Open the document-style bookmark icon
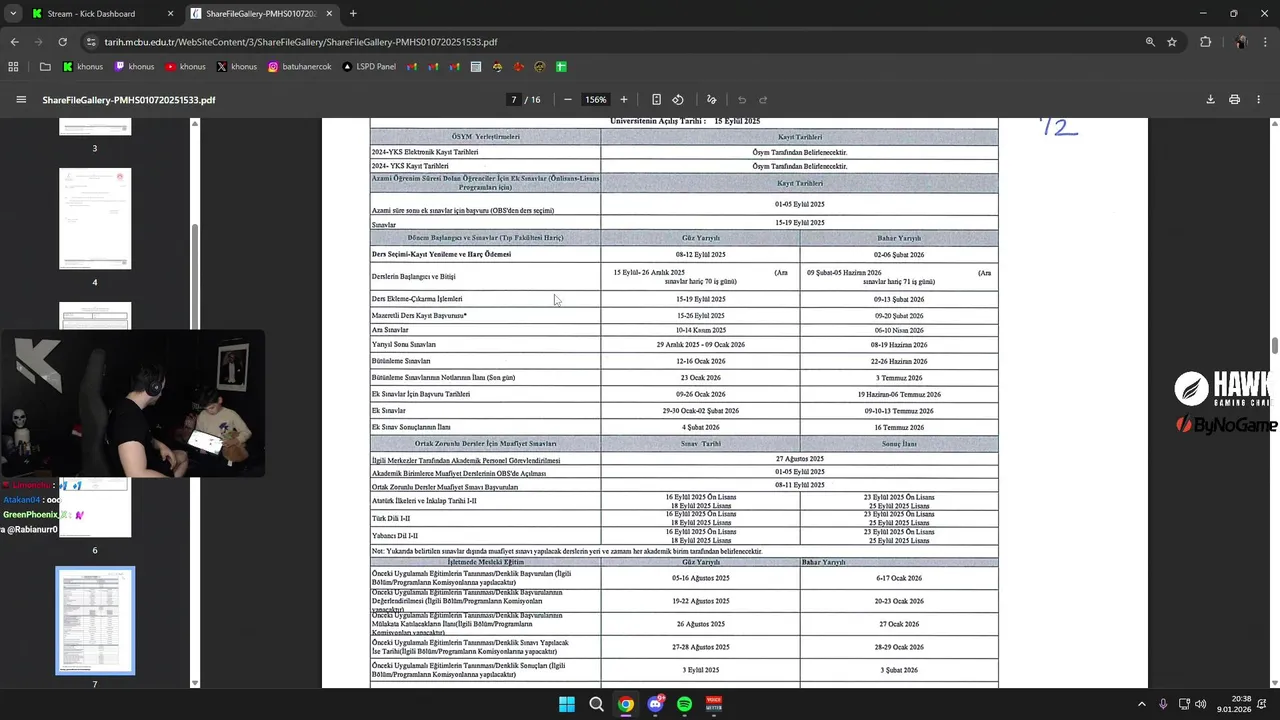The height and width of the screenshot is (720, 1280). [476, 67]
